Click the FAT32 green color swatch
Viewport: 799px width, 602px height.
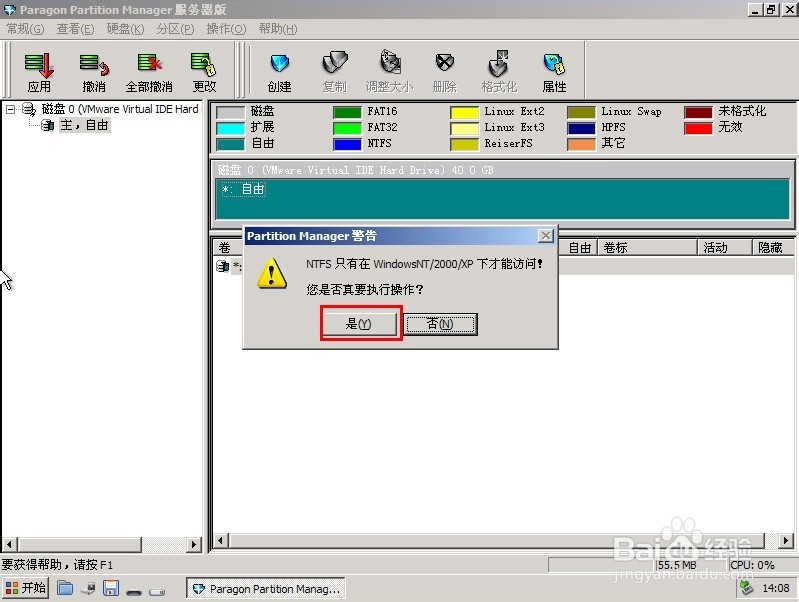point(347,128)
